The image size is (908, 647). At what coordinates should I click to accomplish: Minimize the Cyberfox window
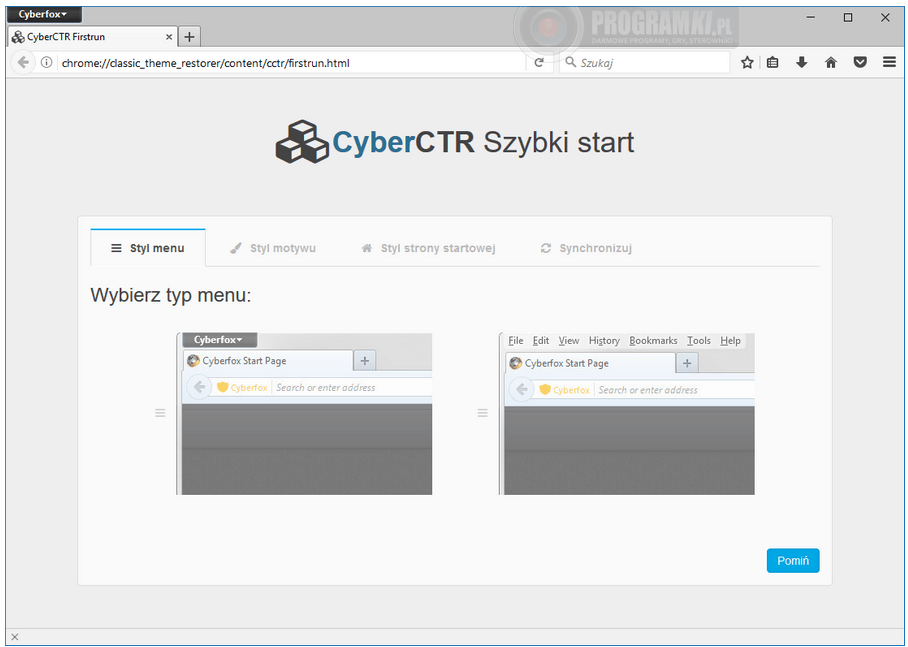coord(811,17)
